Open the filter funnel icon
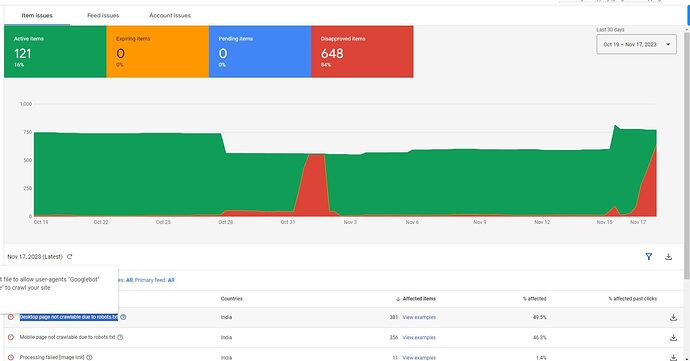 click(x=649, y=257)
